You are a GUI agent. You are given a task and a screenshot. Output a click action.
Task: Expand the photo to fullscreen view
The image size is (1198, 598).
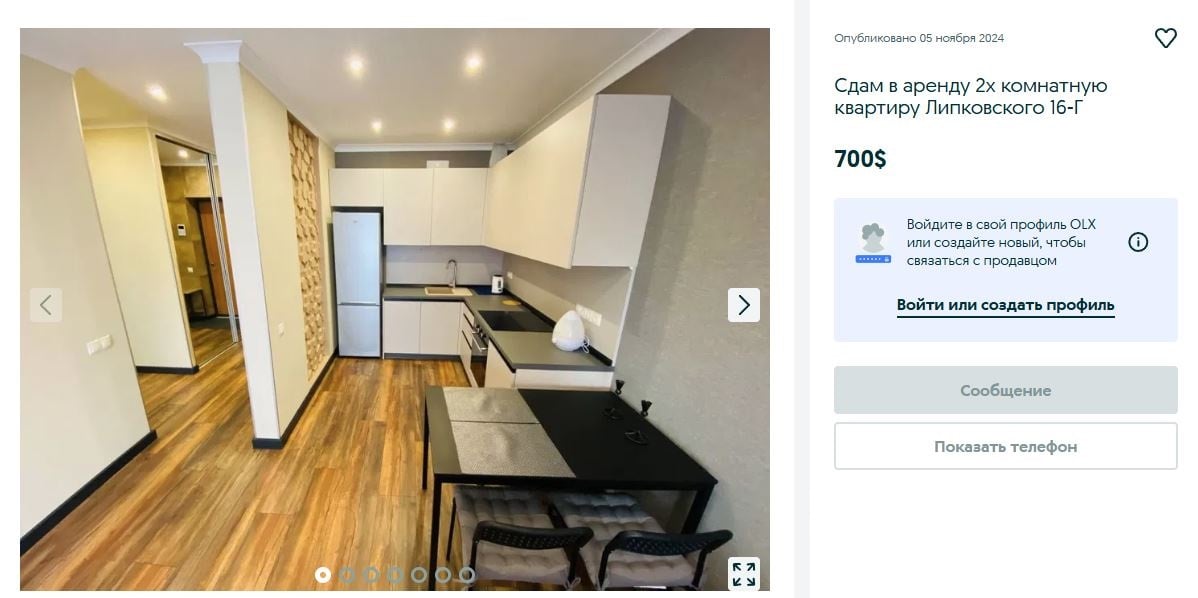coord(743,574)
